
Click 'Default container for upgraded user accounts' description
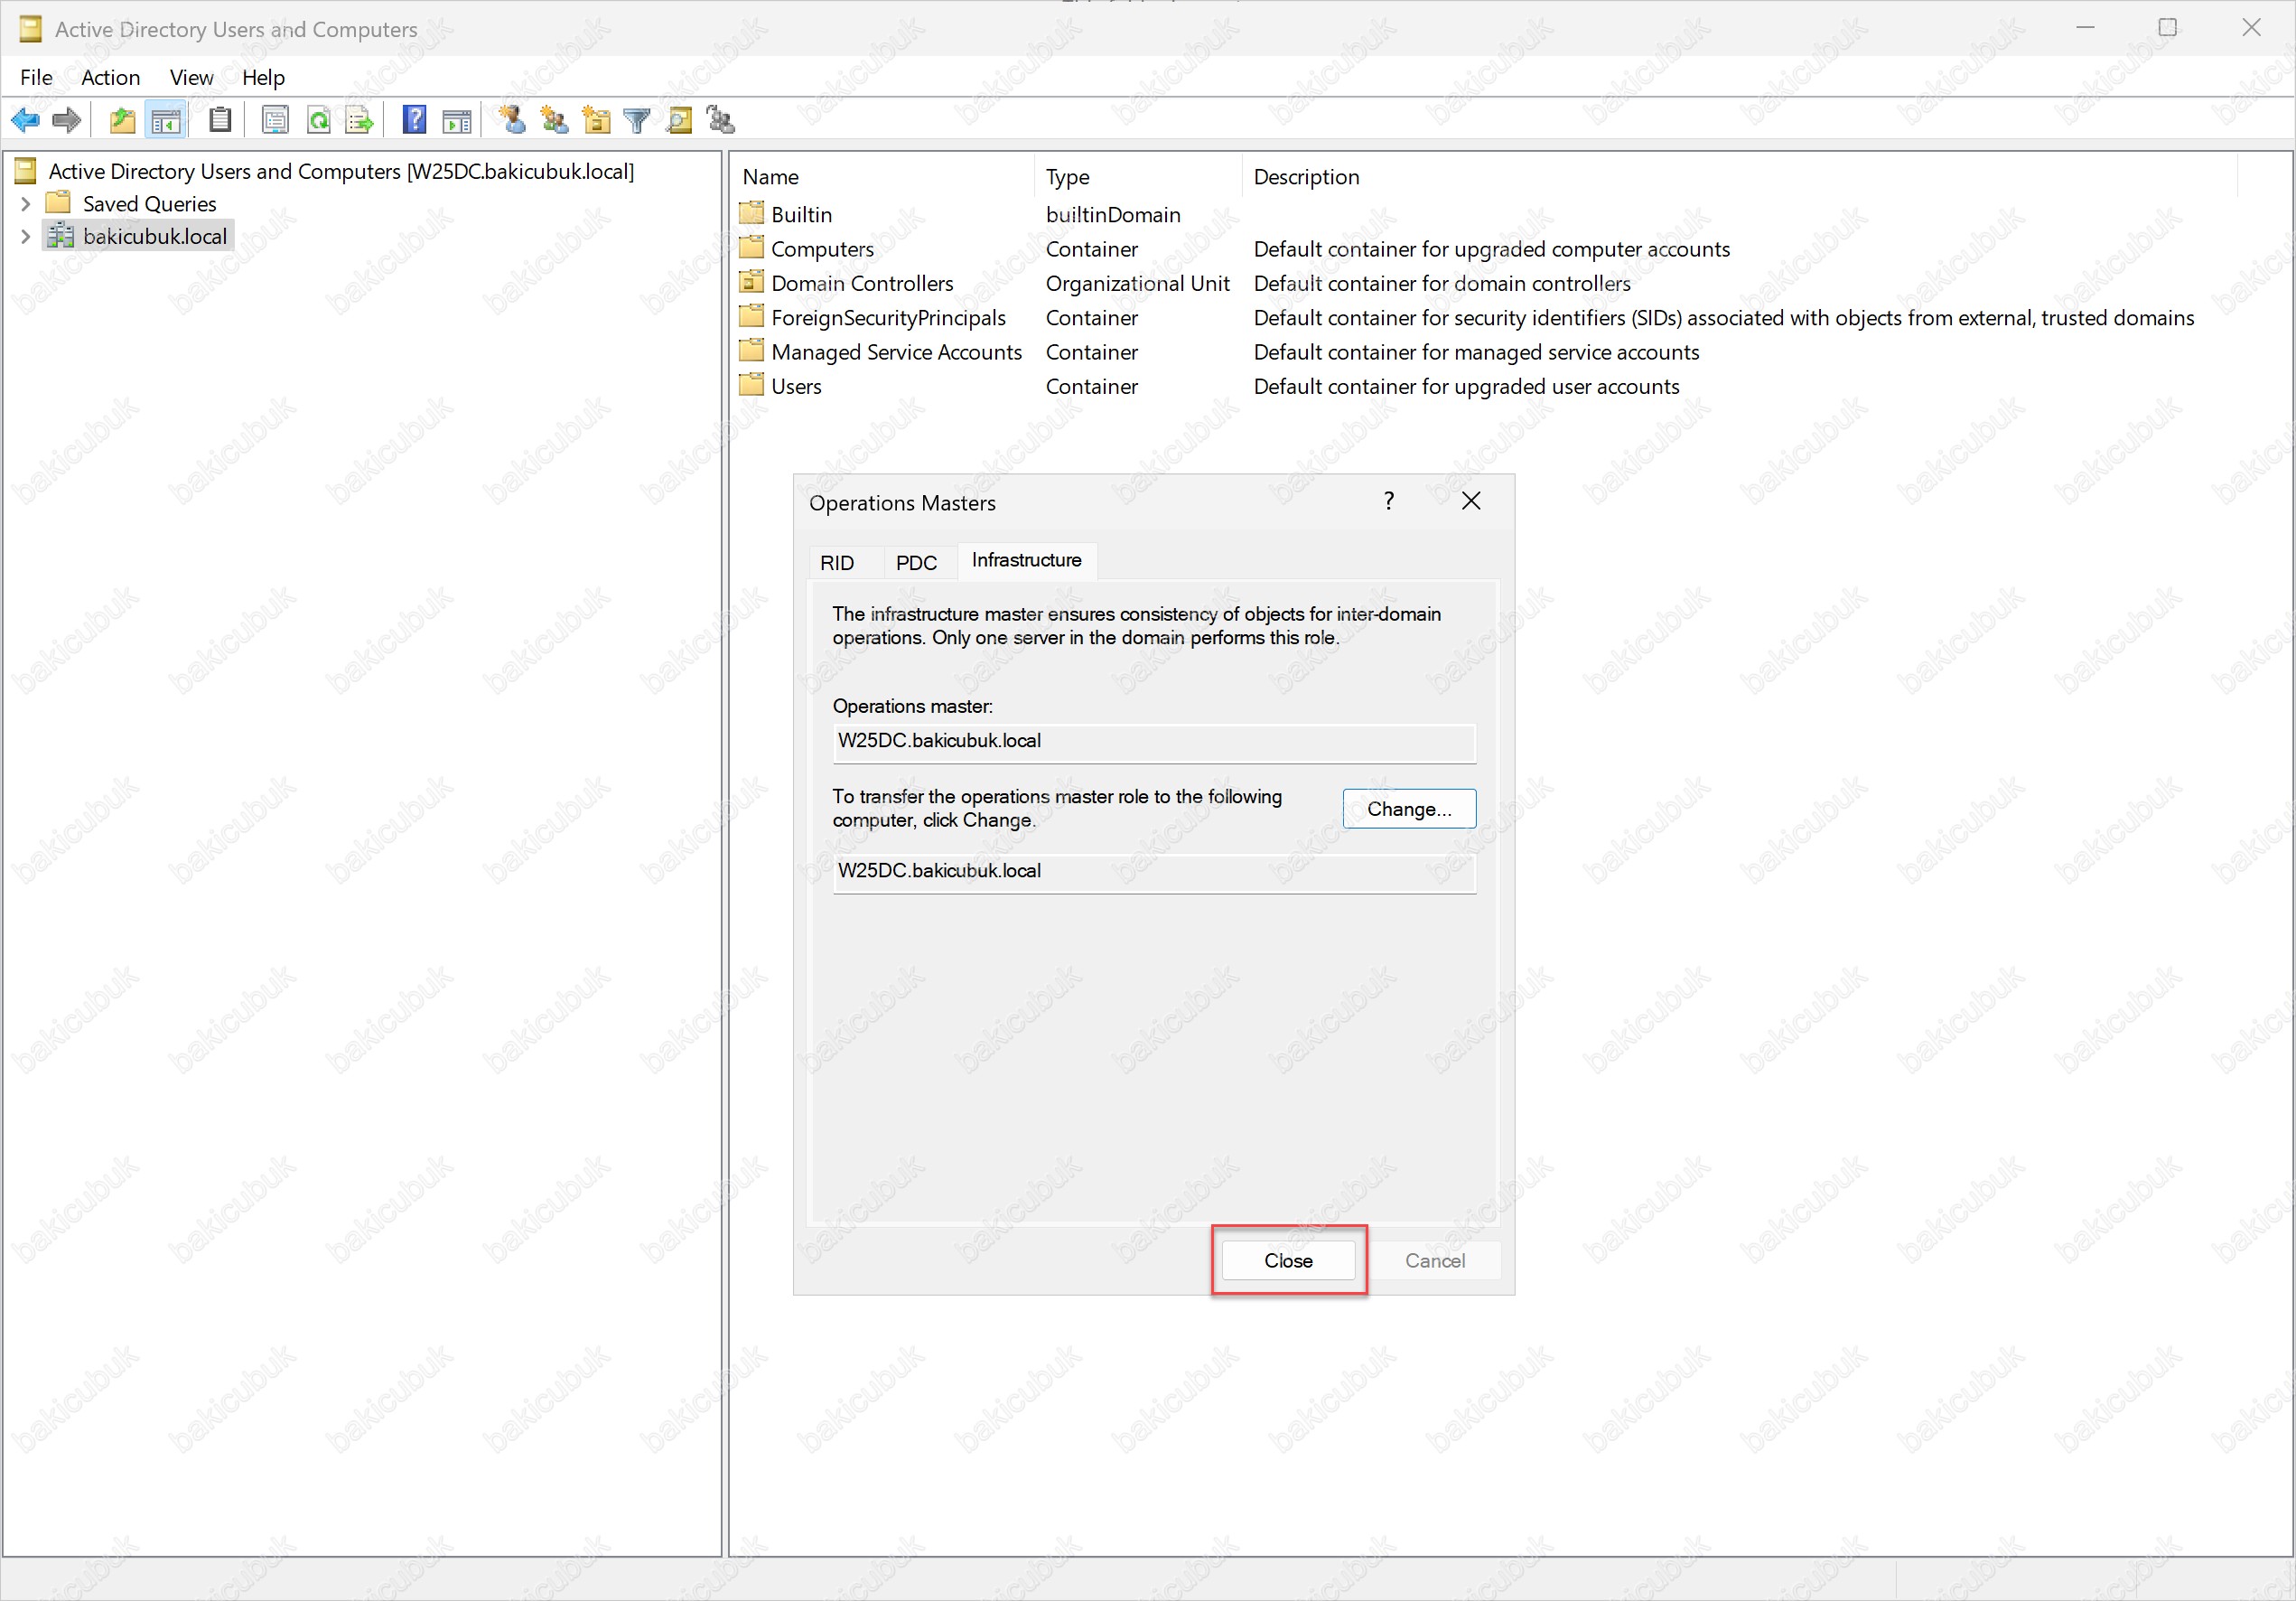(1466, 386)
